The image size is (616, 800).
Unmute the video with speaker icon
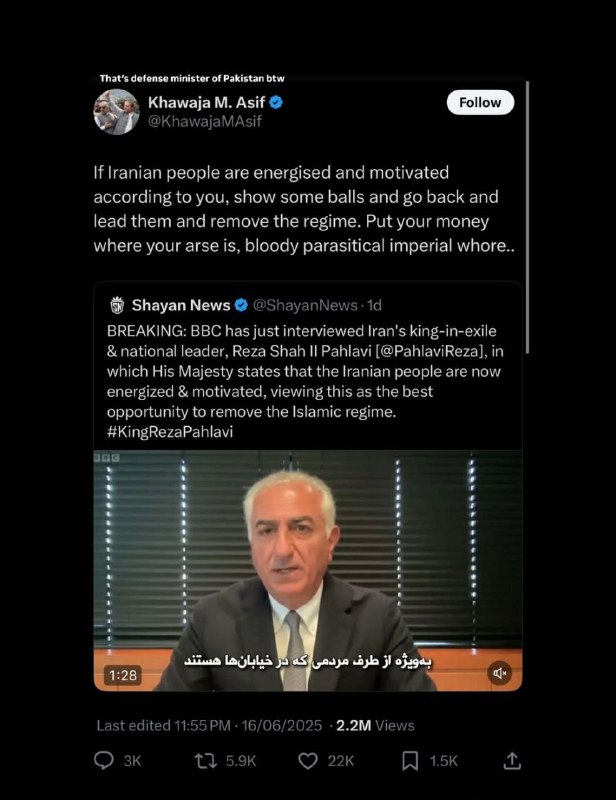tap(499, 673)
